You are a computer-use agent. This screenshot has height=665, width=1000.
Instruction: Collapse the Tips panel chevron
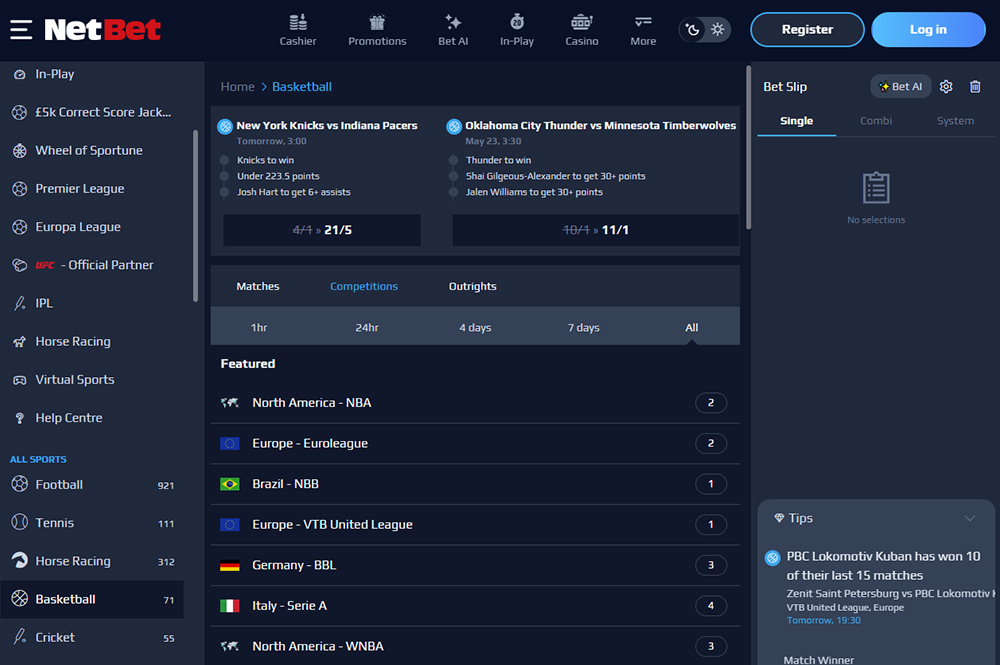970,518
